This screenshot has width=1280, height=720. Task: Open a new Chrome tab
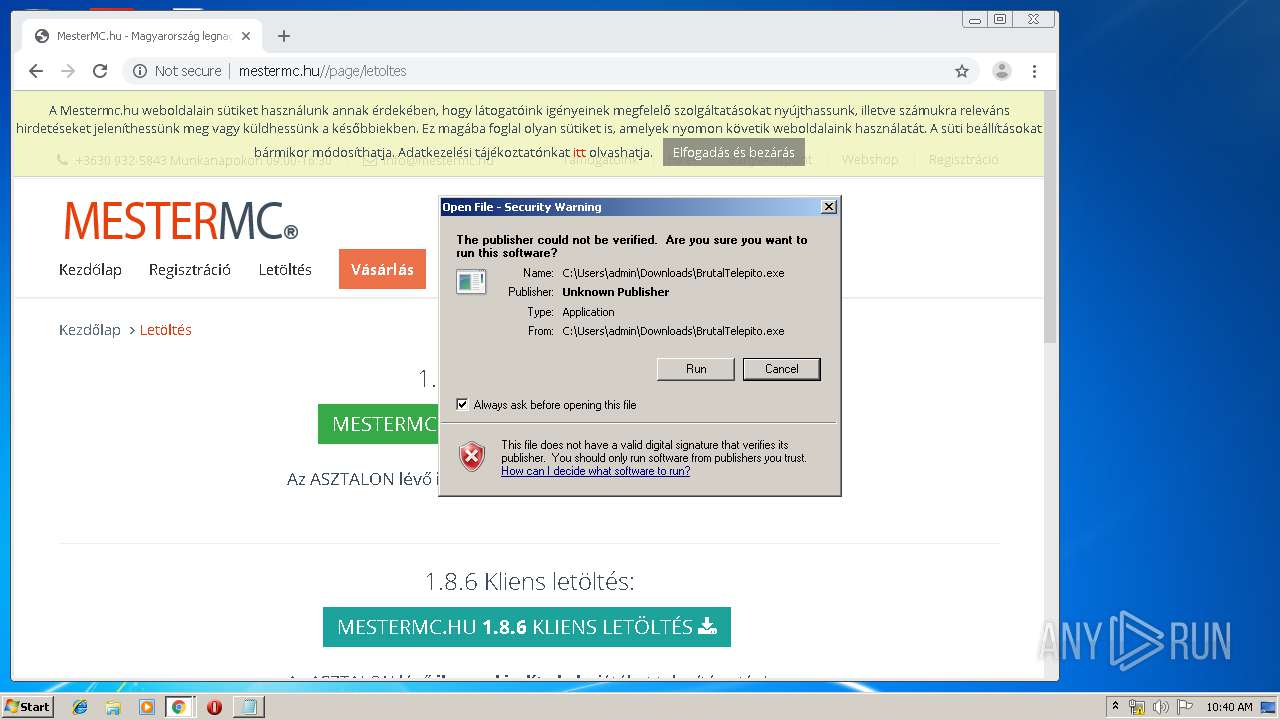tap(284, 36)
